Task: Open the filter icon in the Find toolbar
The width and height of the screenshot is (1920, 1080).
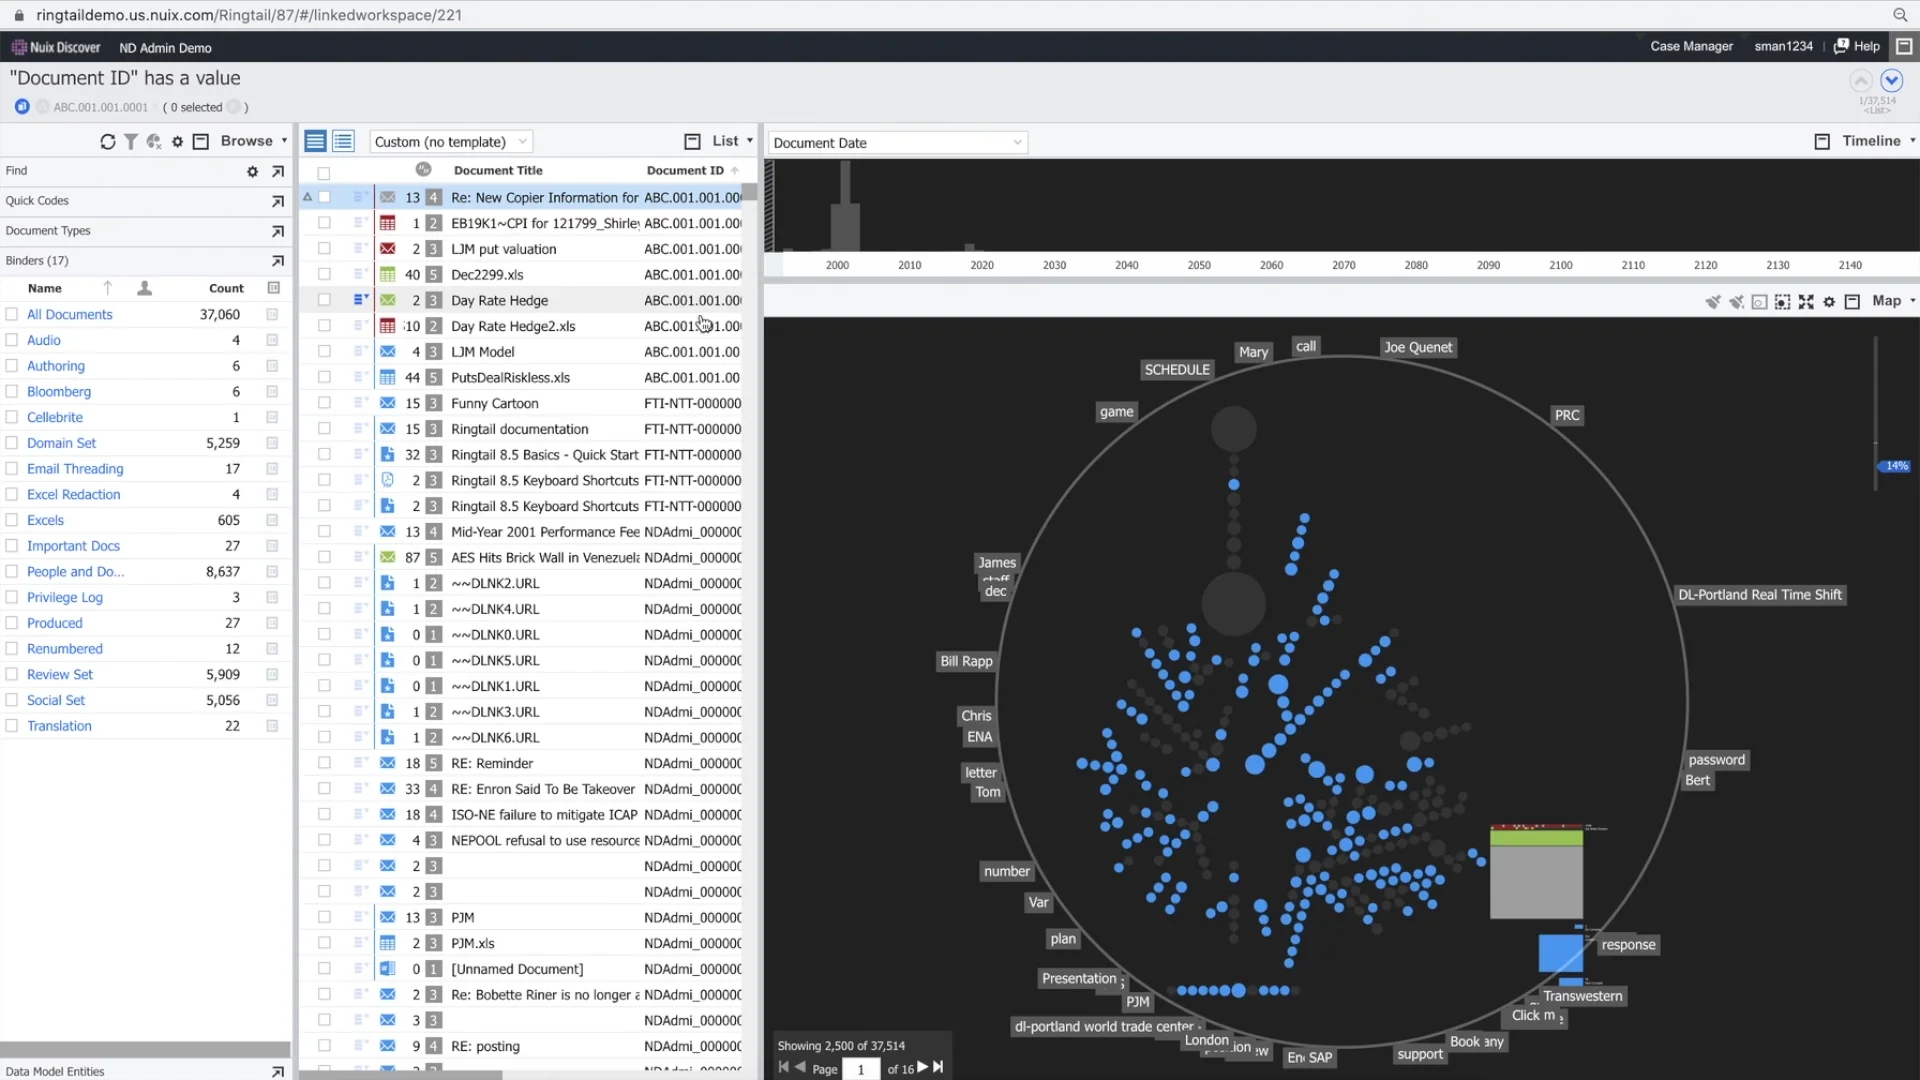Action: [130, 141]
